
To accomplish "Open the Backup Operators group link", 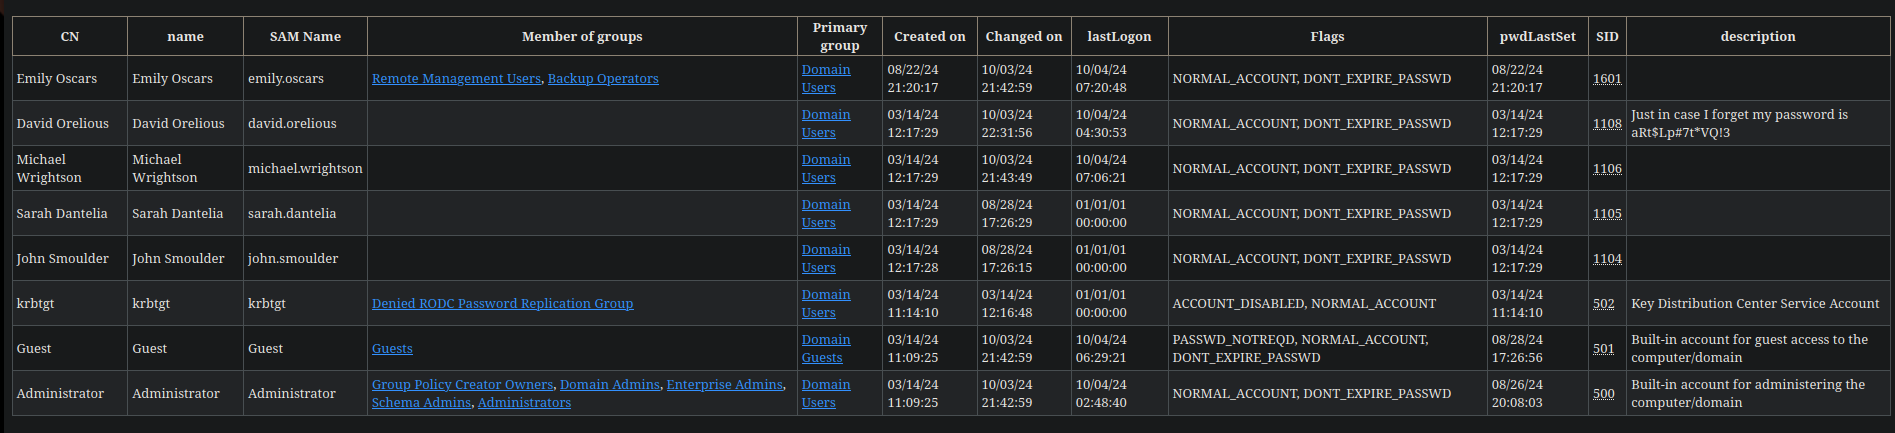I will [x=603, y=79].
